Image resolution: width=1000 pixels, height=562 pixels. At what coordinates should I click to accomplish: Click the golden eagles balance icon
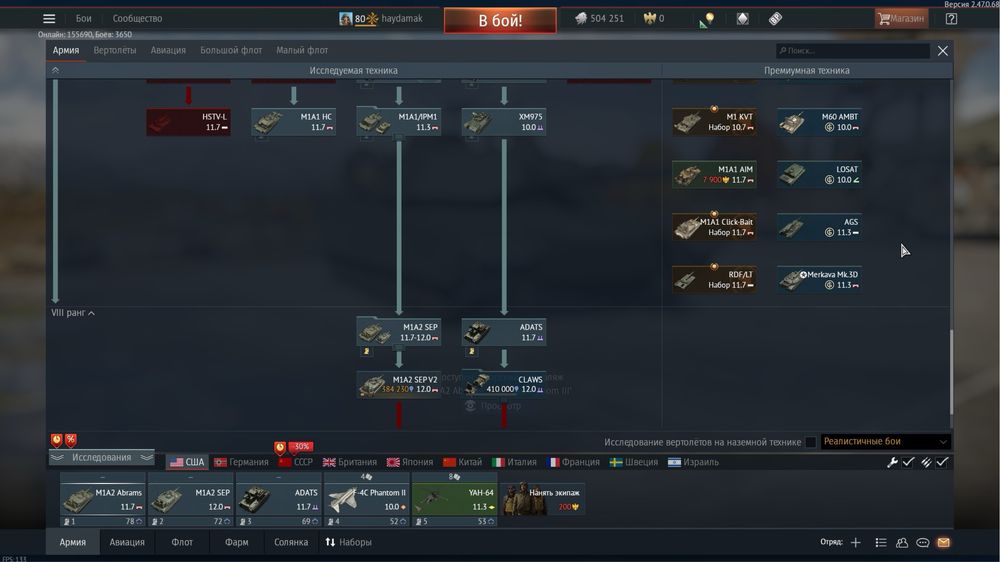click(x=649, y=18)
